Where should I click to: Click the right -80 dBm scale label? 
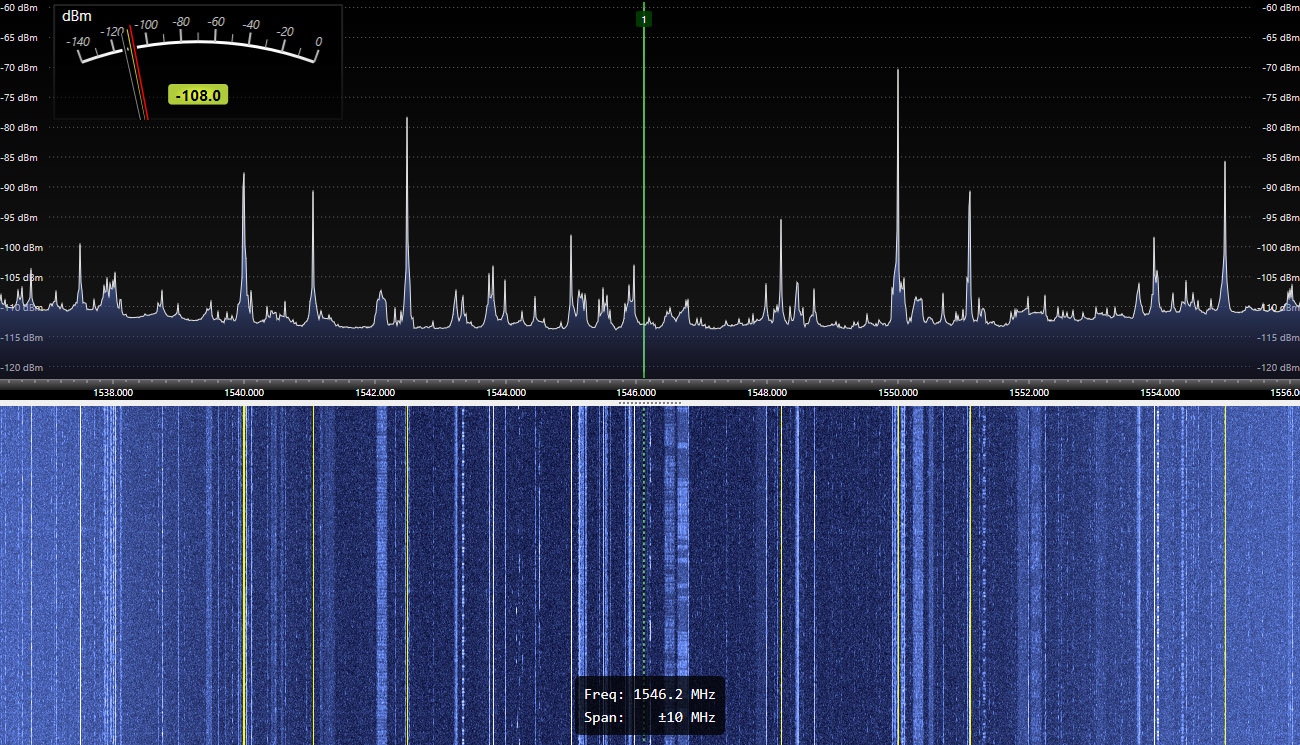coord(1279,127)
